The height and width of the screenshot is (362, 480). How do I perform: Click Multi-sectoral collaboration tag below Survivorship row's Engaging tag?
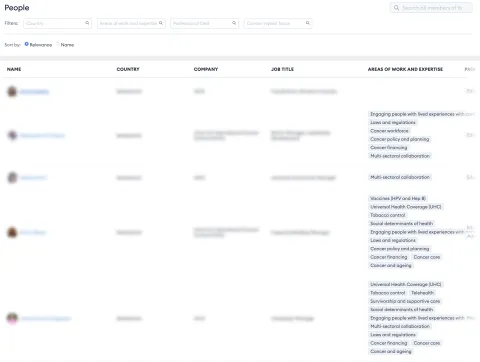click(x=400, y=326)
